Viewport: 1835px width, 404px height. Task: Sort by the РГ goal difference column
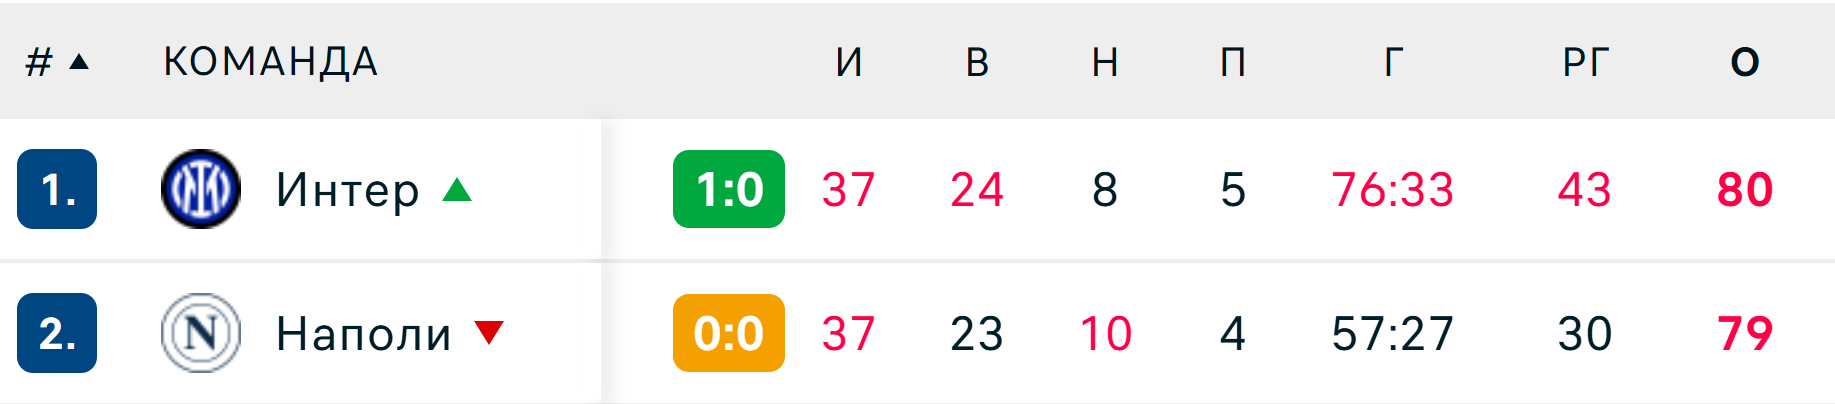click(1585, 62)
